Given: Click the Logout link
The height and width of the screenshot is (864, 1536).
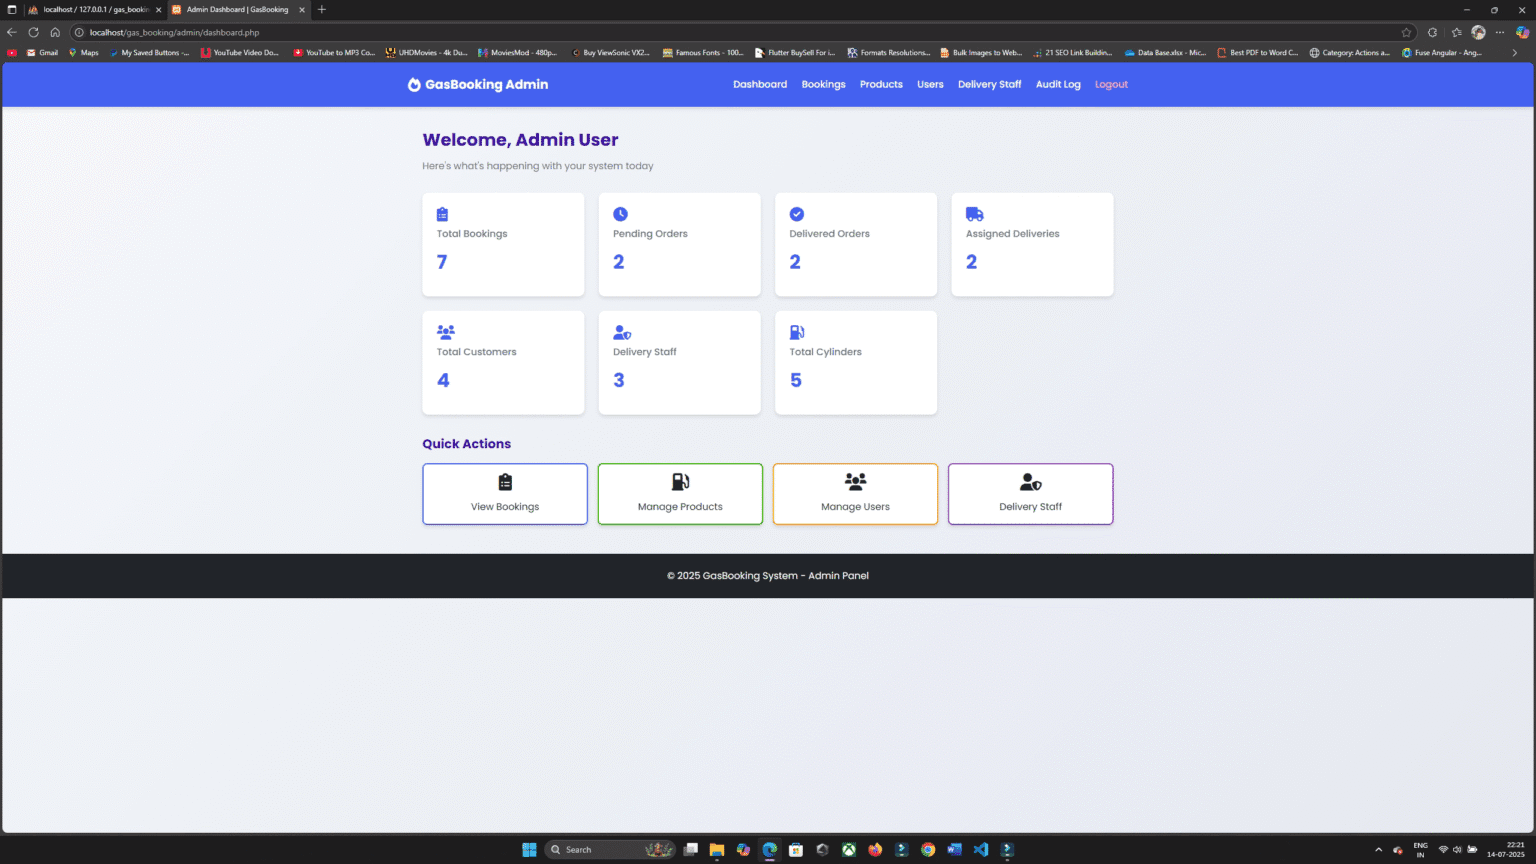Looking at the screenshot, I should 1110,85.
